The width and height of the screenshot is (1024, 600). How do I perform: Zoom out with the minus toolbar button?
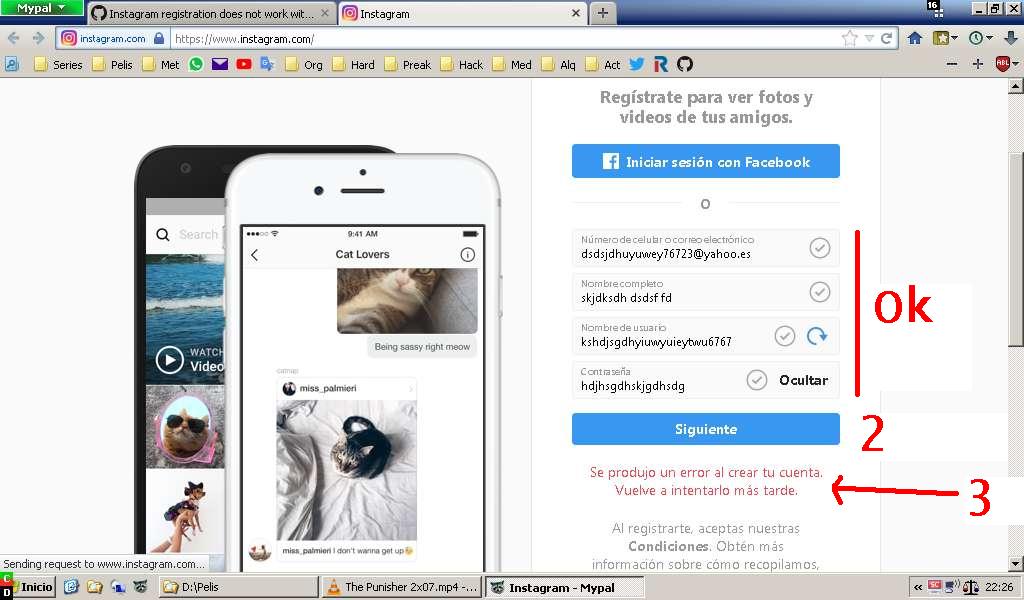[952, 64]
